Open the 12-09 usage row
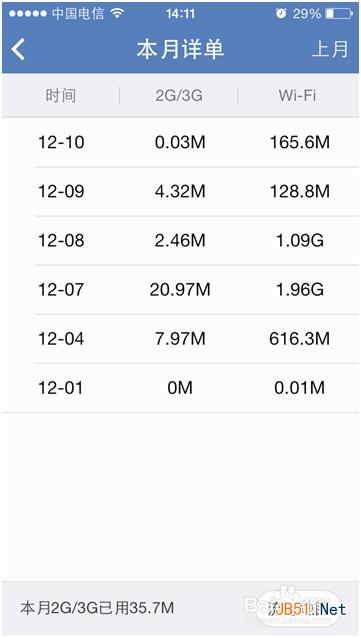 [180, 192]
